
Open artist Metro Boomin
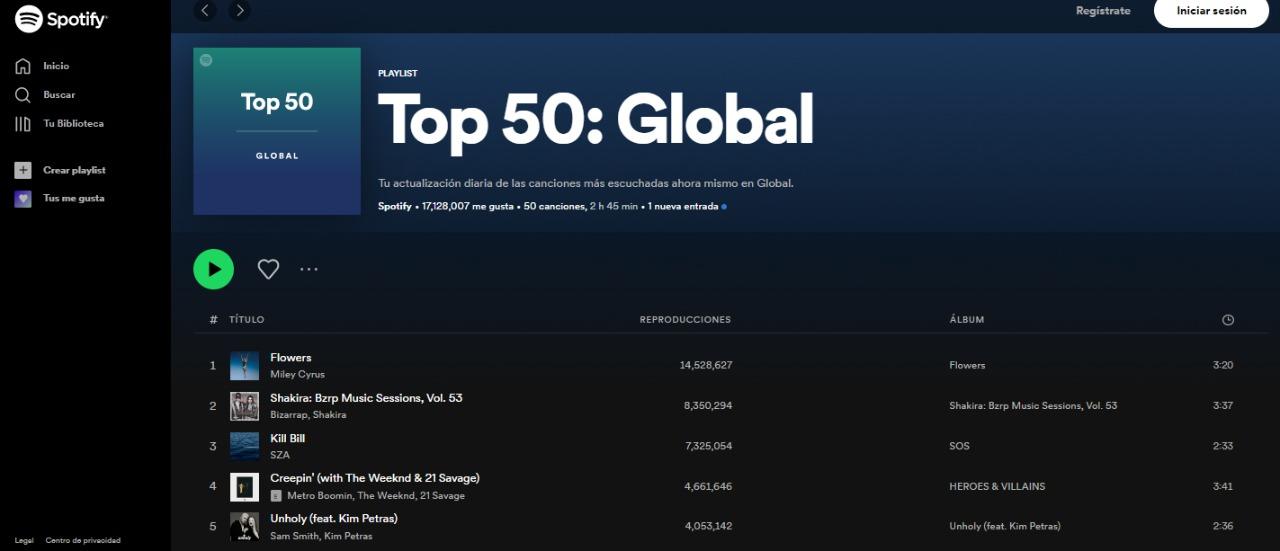(319, 496)
